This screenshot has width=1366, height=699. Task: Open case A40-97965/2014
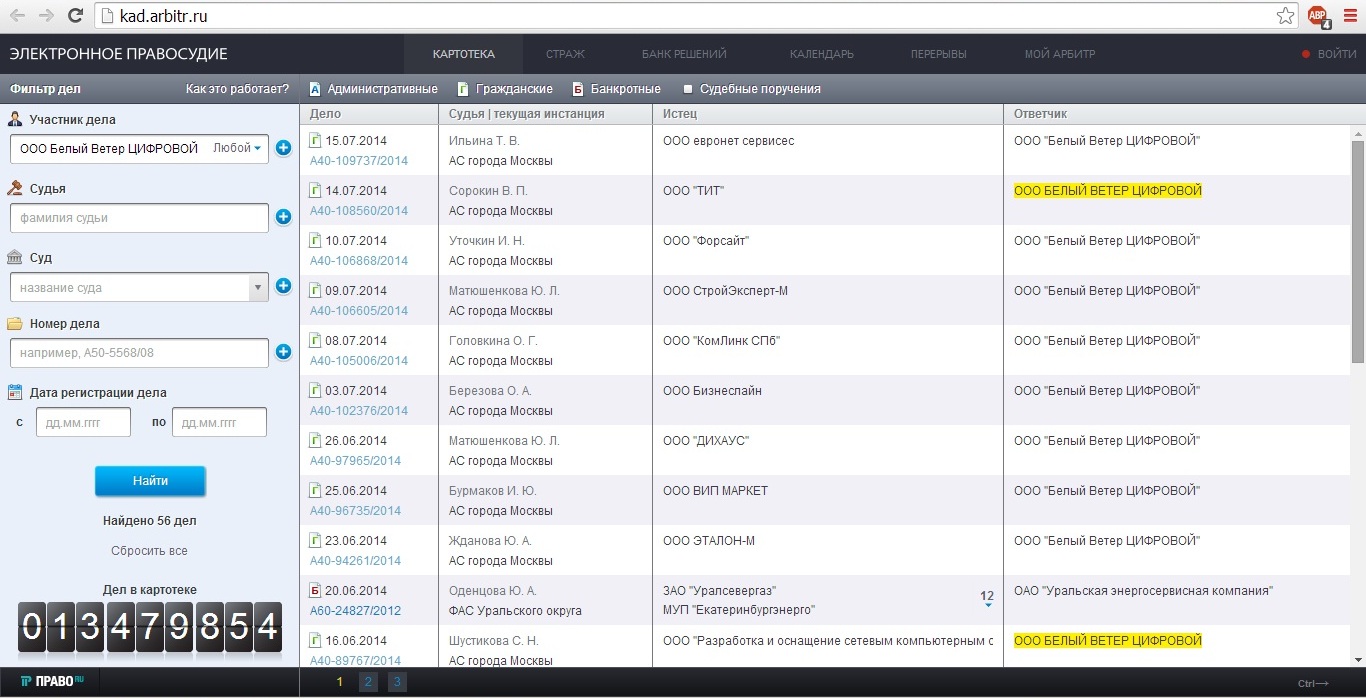click(x=355, y=460)
